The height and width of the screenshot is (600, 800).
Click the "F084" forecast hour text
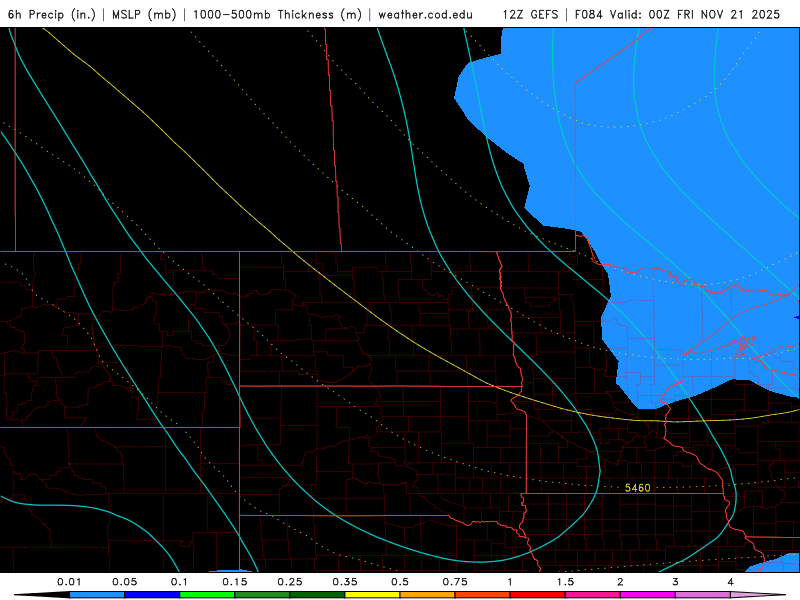(590, 14)
